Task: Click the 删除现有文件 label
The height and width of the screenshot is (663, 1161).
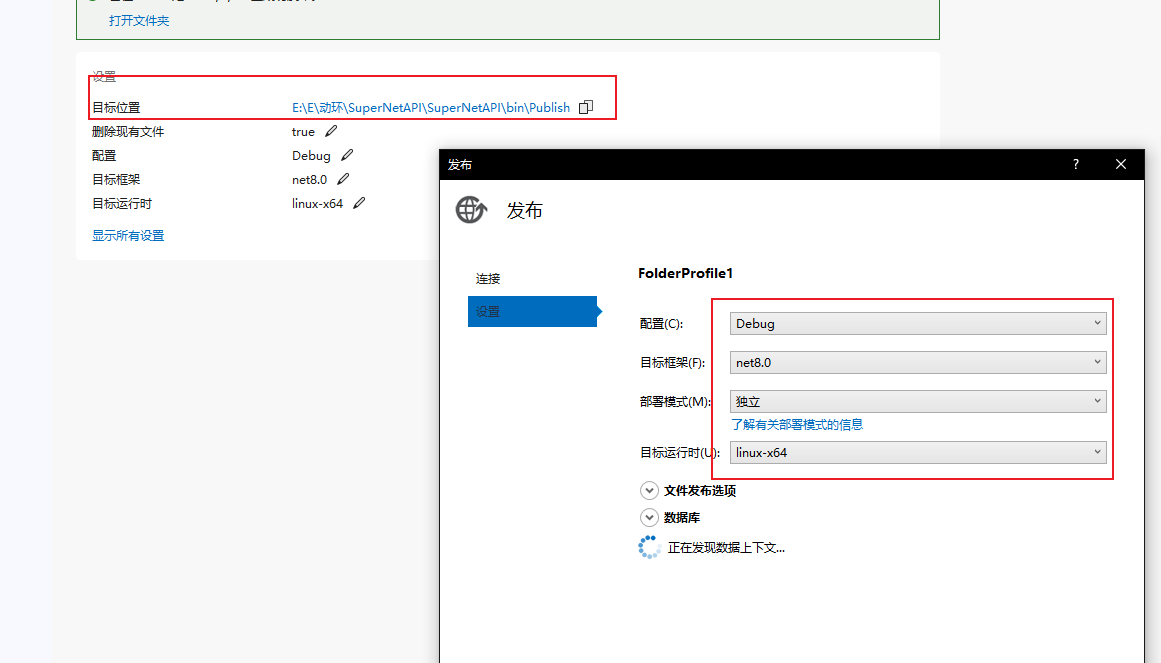Action: click(x=128, y=132)
